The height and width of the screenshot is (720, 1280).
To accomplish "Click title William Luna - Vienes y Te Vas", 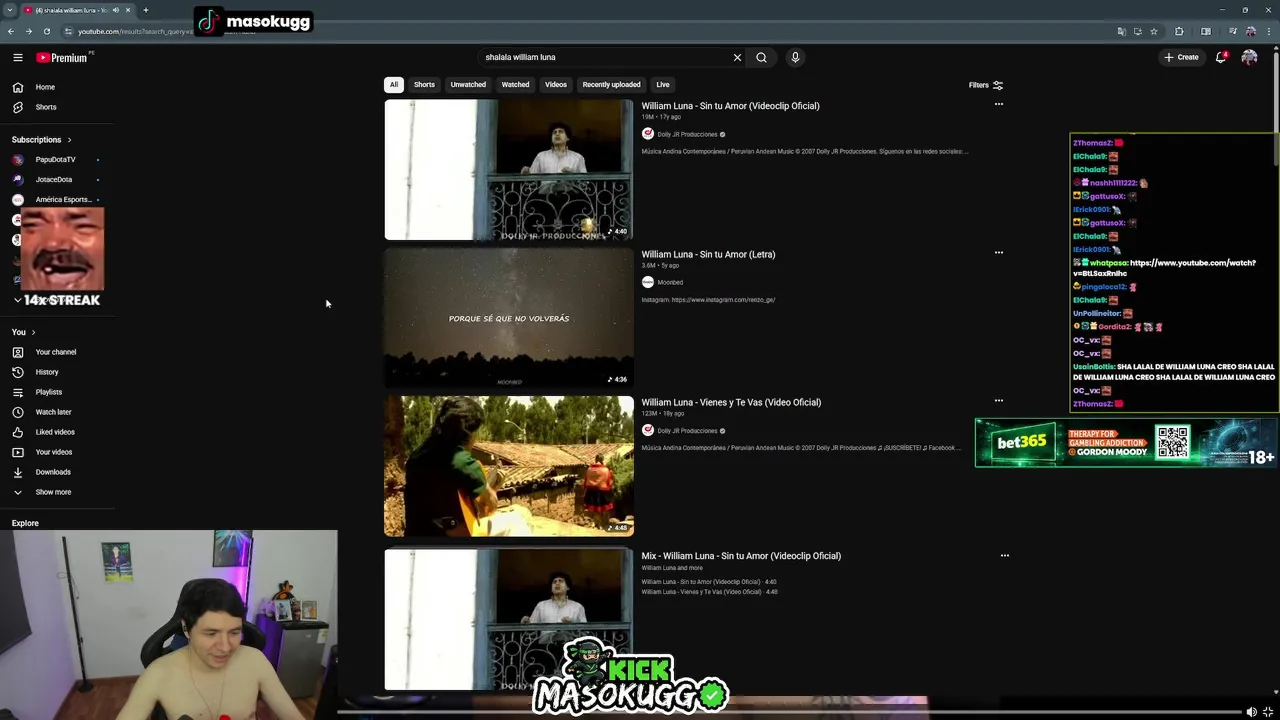I will [x=731, y=403].
